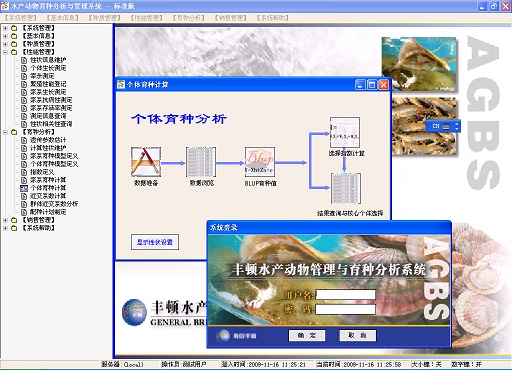Open the 数据浏览 table icon

click(201, 162)
